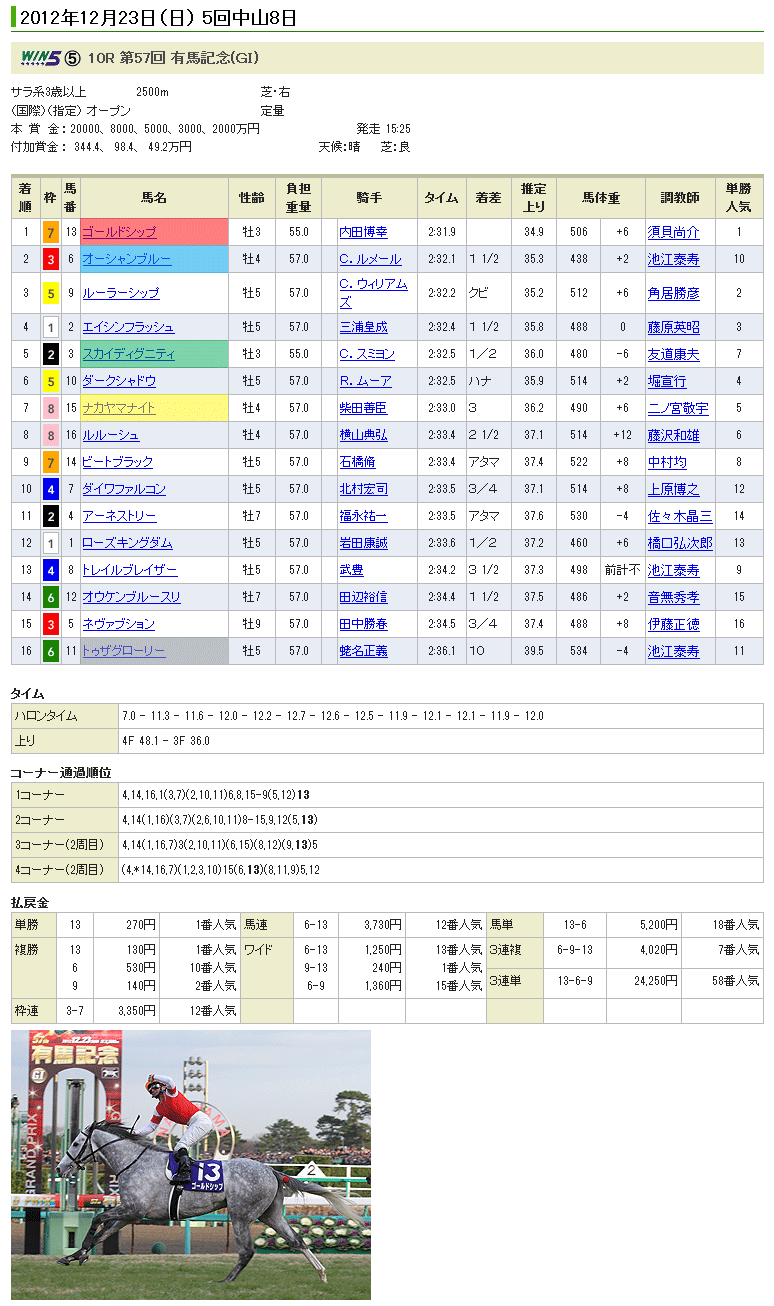Open trainer 上原博之 link
Image resolution: width=774 pixels, height=1306 pixels.
[673, 489]
